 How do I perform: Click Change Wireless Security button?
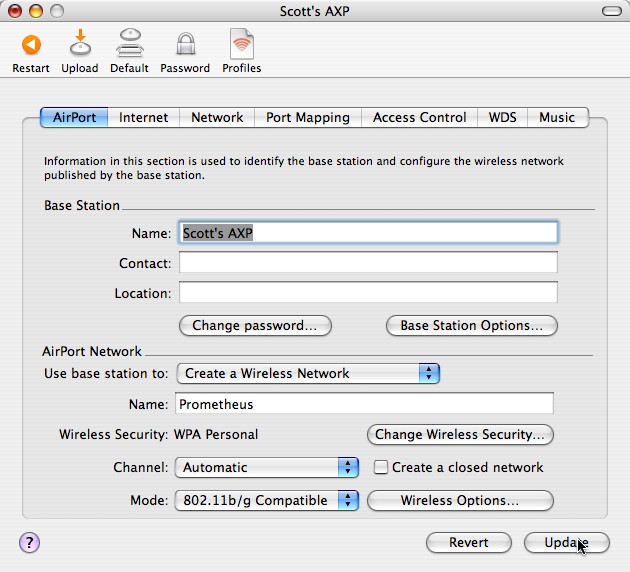[460, 435]
